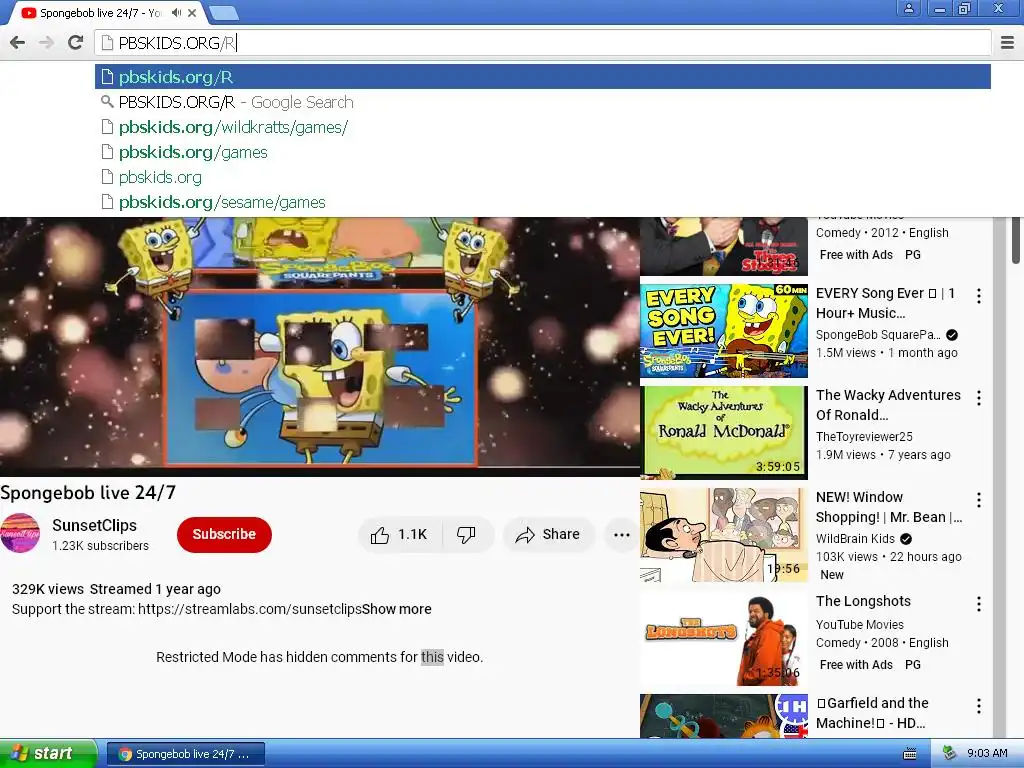
Task: Open the SunsetClips channel name link
Action: pyautogui.click(x=95, y=525)
